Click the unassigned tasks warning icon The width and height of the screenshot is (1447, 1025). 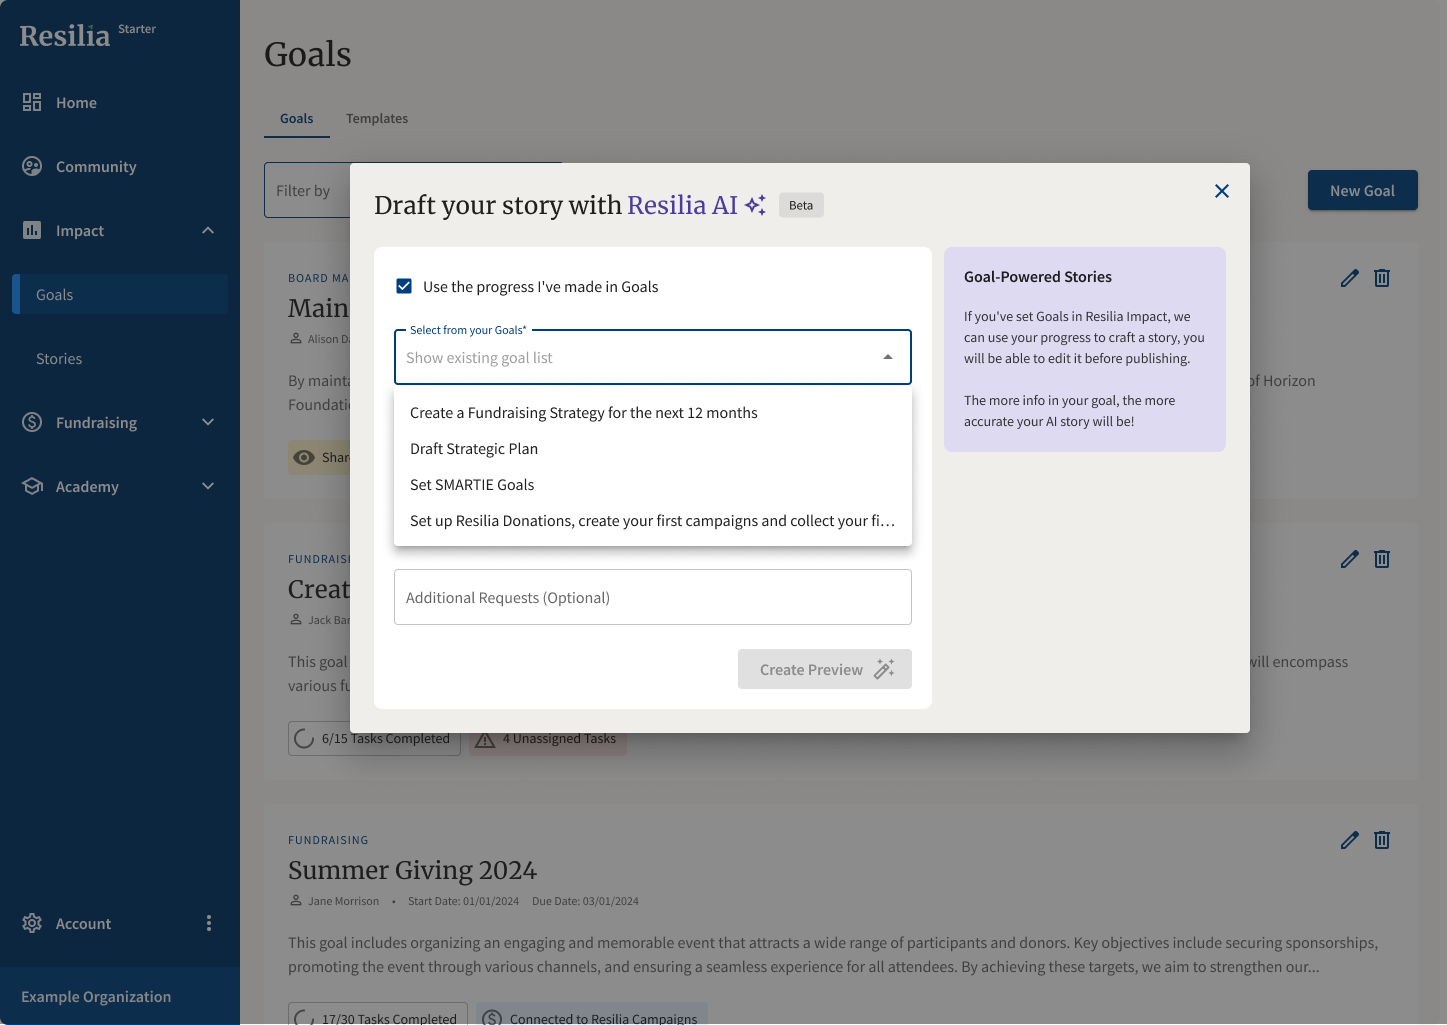click(485, 739)
